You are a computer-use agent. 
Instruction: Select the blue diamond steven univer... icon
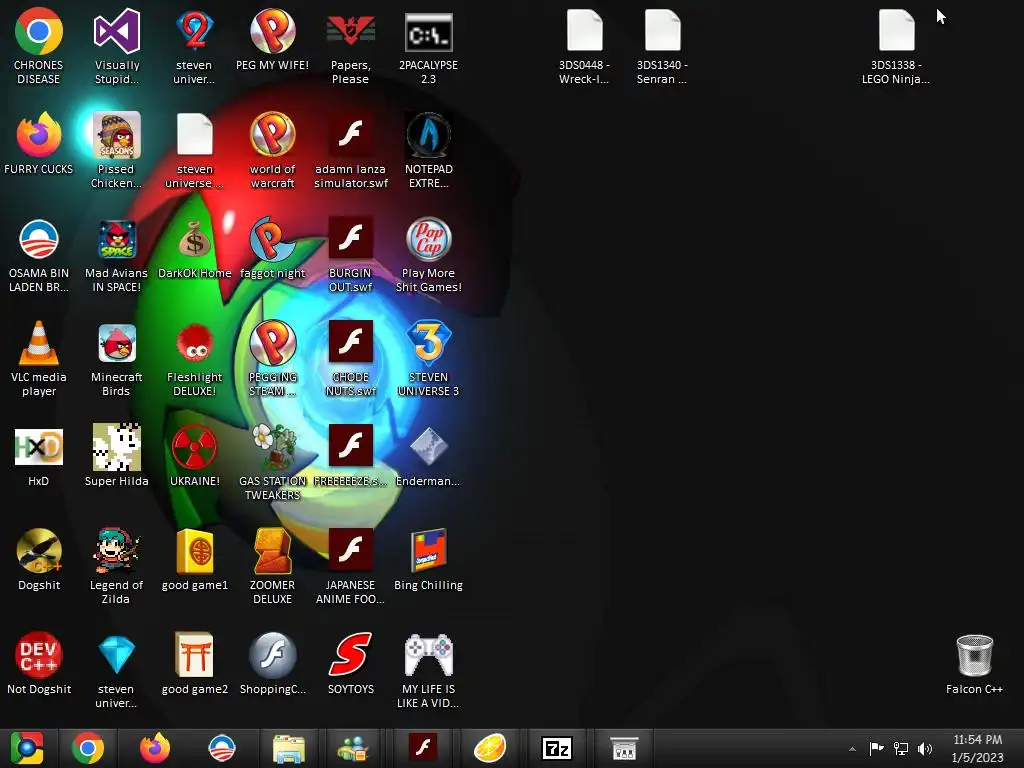[x=116, y=670]
